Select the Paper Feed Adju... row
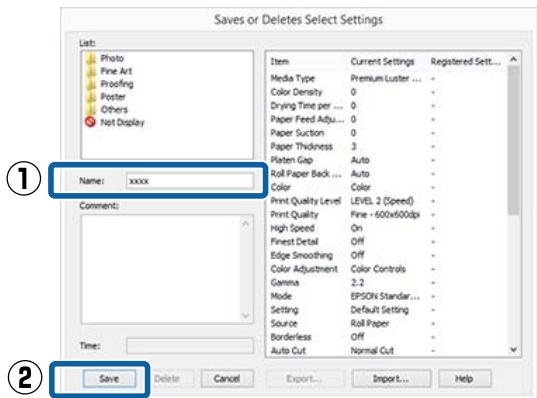 (x=387, y=119)
